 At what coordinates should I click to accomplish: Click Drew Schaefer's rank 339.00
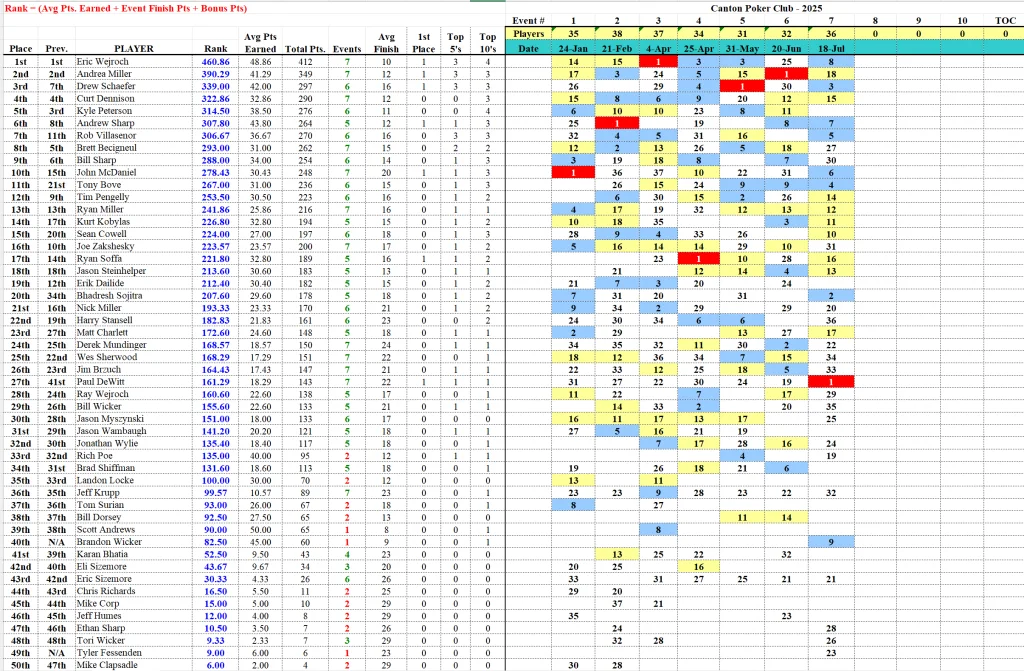coord(216,86)
